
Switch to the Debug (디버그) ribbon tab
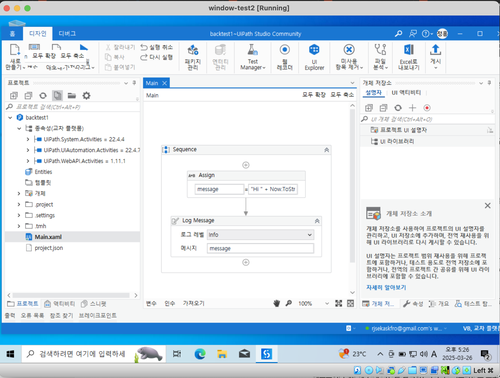click(67, 34)
